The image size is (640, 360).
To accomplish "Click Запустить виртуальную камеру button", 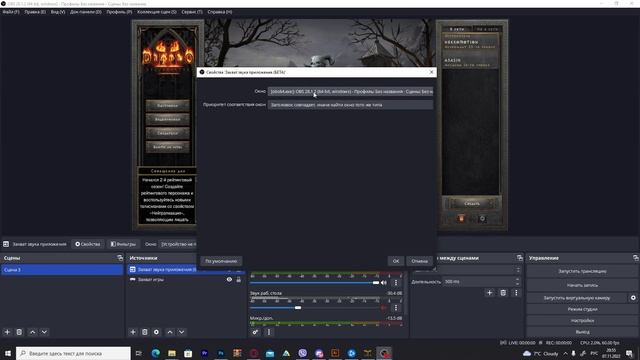I will pyautogui.click(x=577, y=298).
